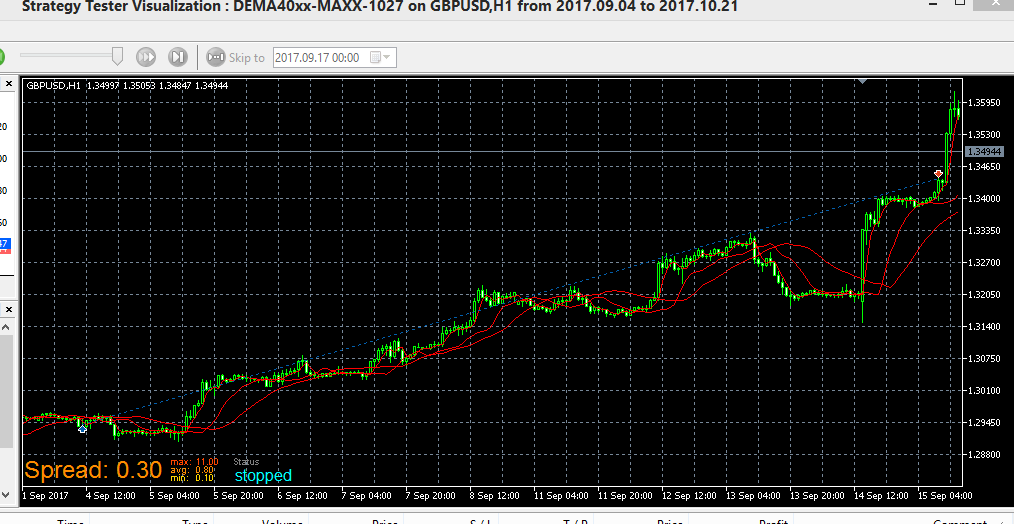Click the 6 Sep 12:00 time axis label

(x=303, y=496)
